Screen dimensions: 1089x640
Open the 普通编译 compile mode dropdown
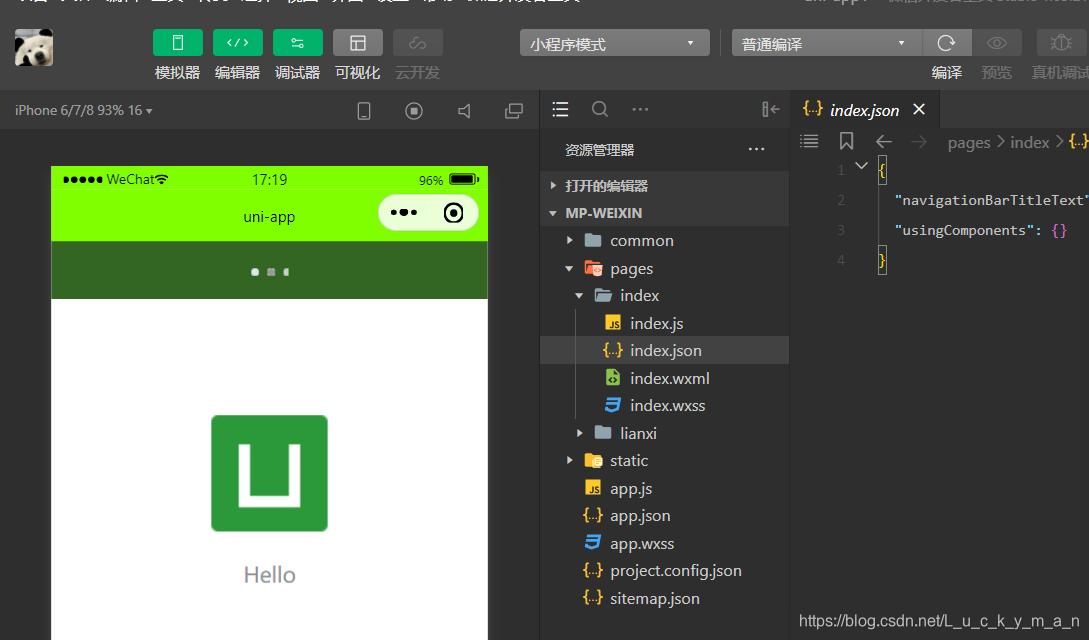tap(826, 43)
